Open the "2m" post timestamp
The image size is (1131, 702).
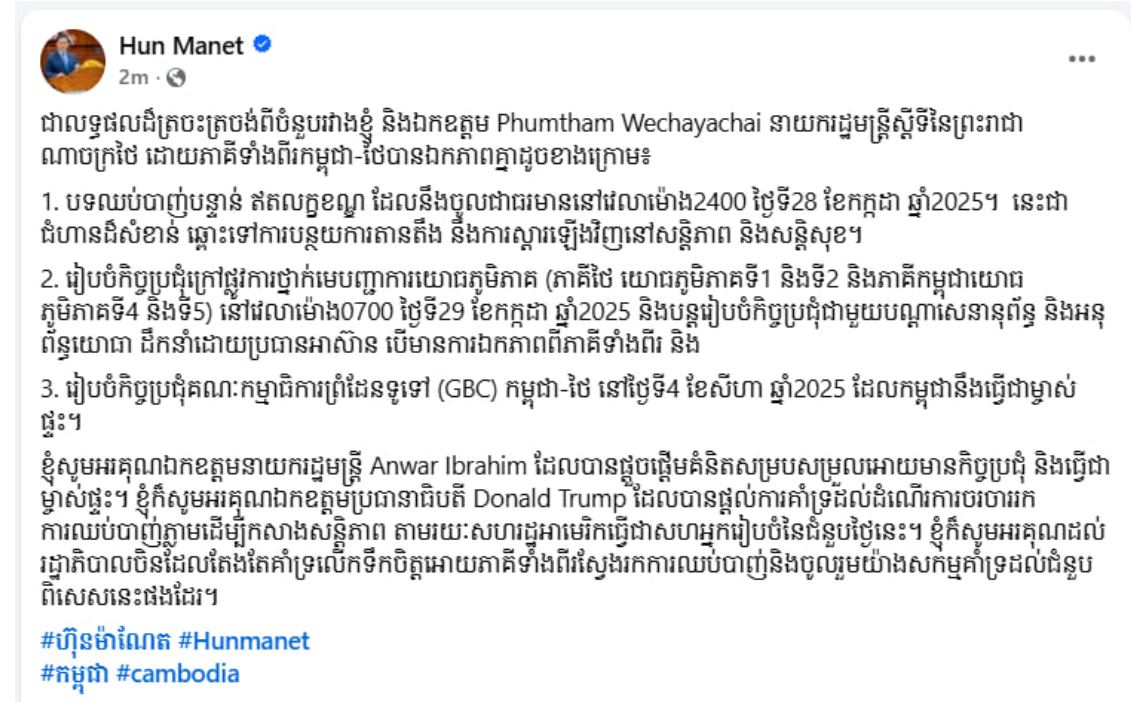133,77
